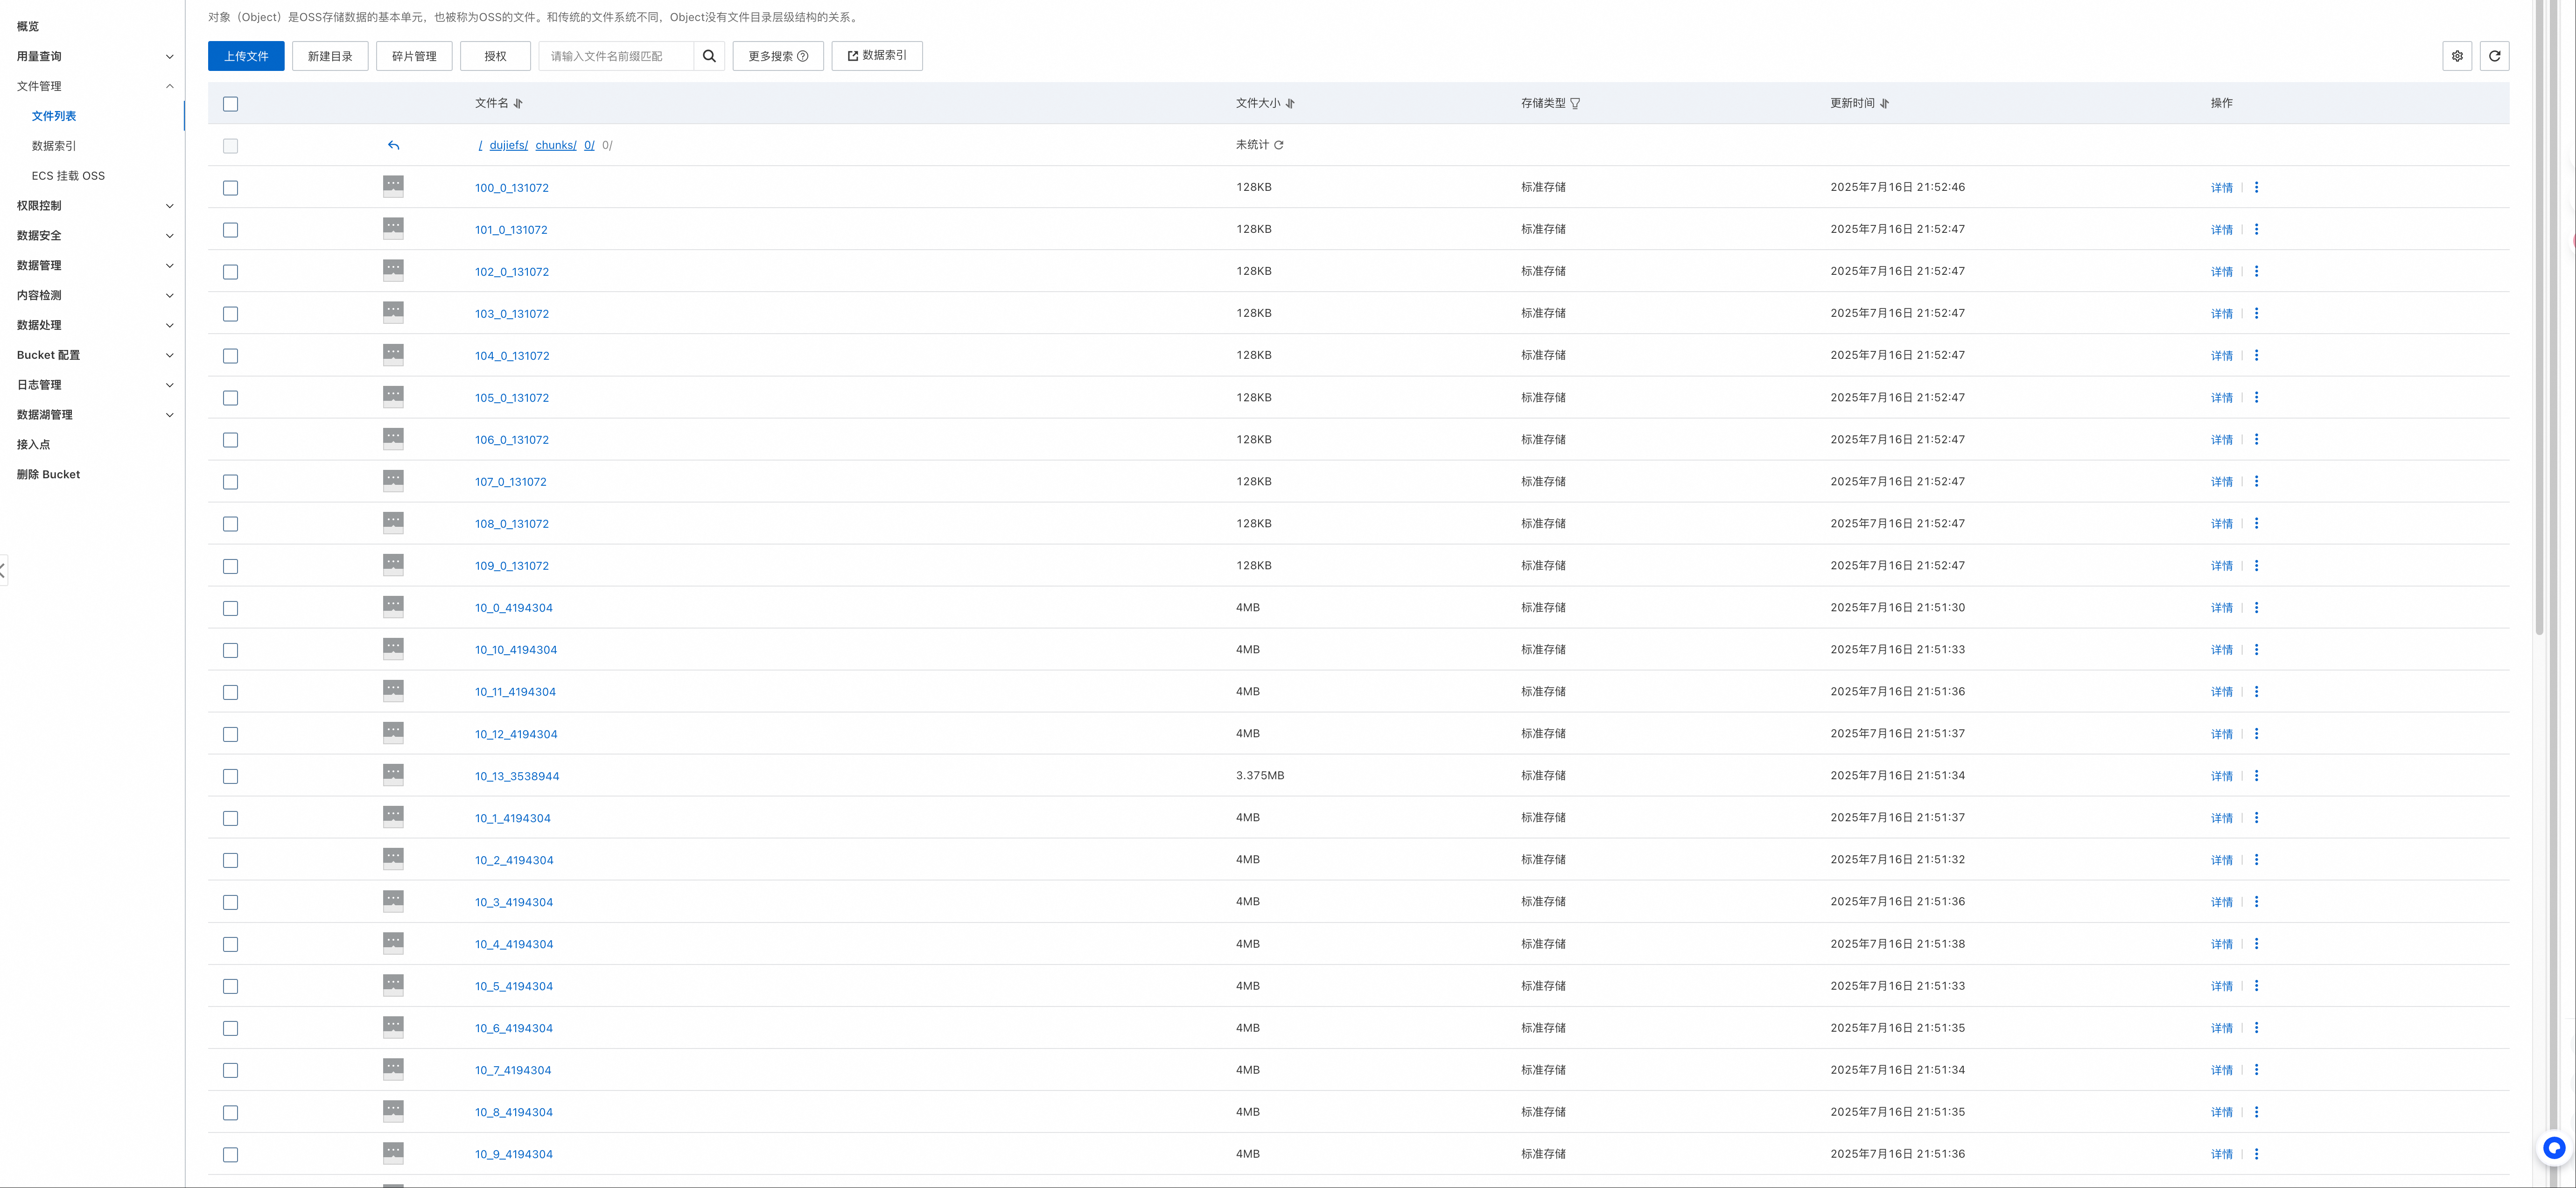This screenshot has height=1188, width=2576.
Task: Open more actions for 10_0_4194304
Action: (2256, 607)
